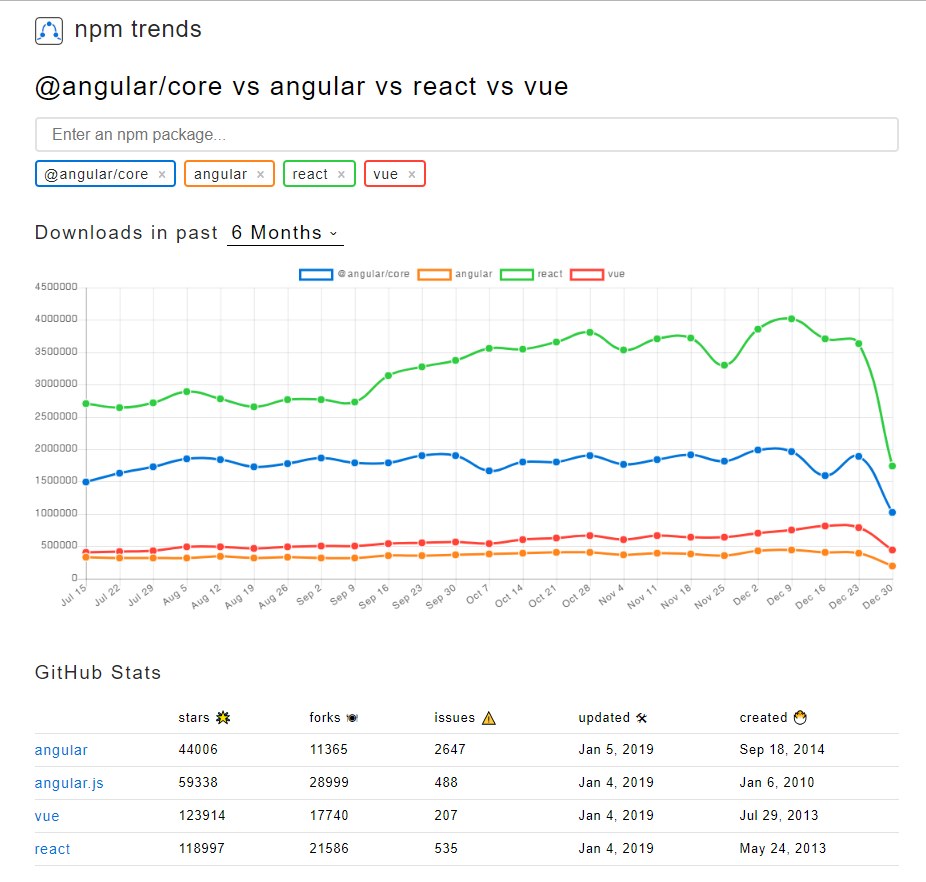This screenshot has width=926, height=882.
Task: Click @angular/core's Jul 15 first data point
Action: [x=86, y=482]
